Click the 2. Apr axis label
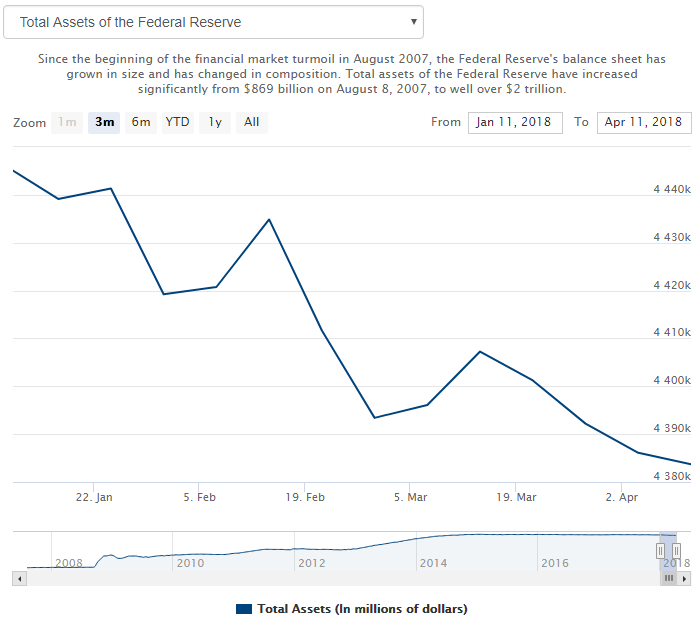The width and height of the screenshot is (700, 626). click(x=621, y=497)
